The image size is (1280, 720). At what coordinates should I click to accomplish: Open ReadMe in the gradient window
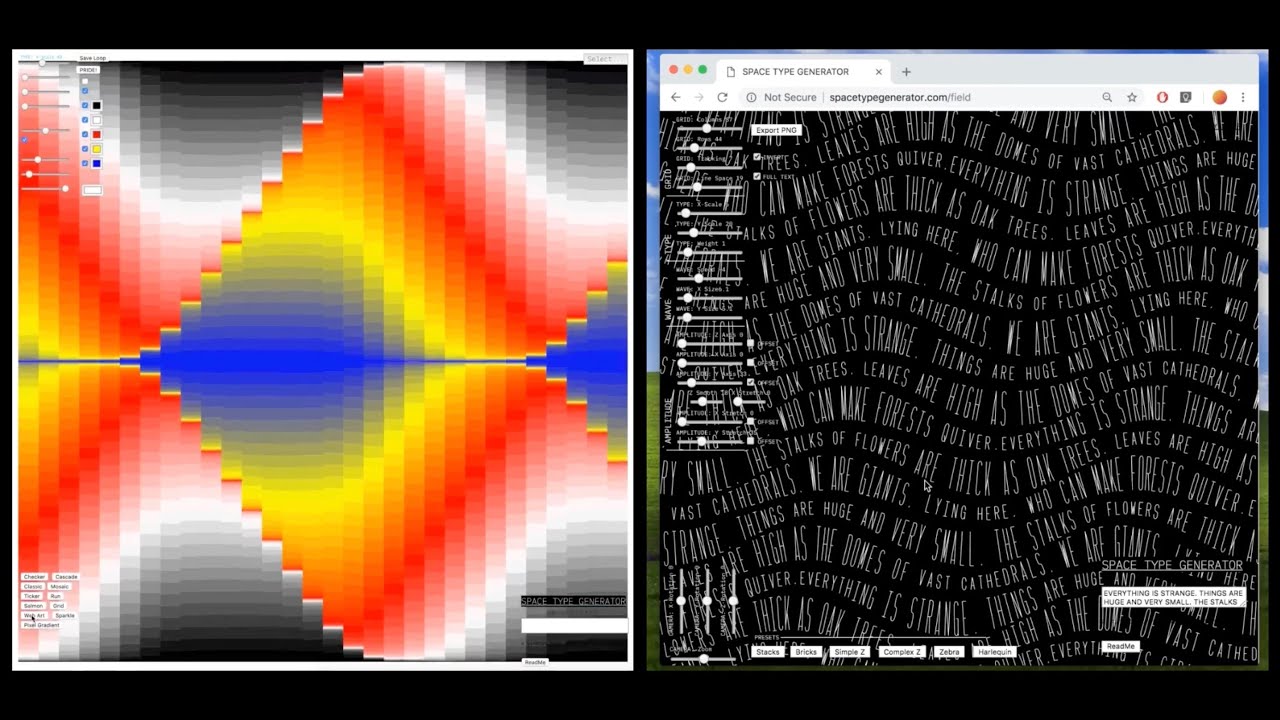(x=535, y=662)
